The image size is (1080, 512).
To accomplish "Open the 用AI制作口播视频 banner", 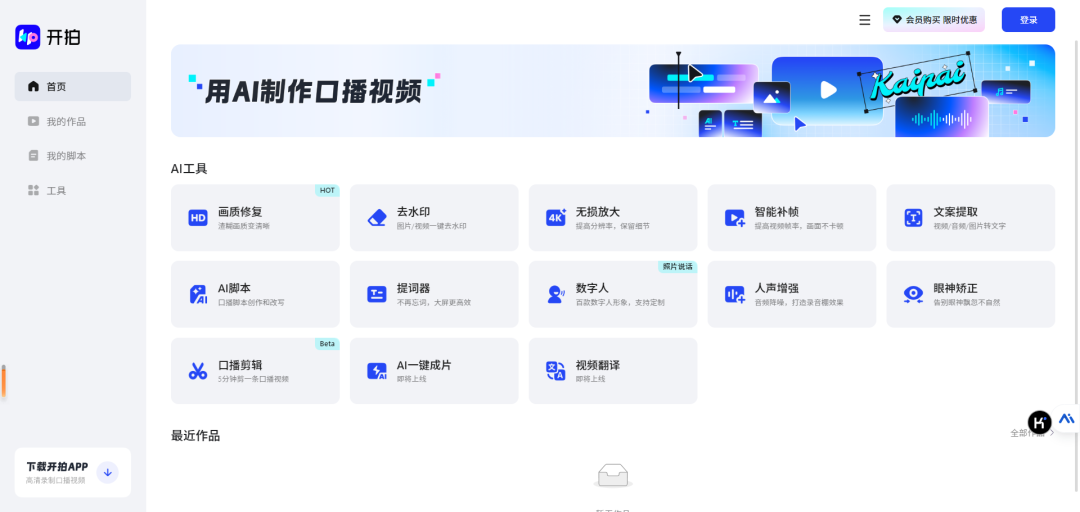I will pyautogui.click(x=613, y=91).
